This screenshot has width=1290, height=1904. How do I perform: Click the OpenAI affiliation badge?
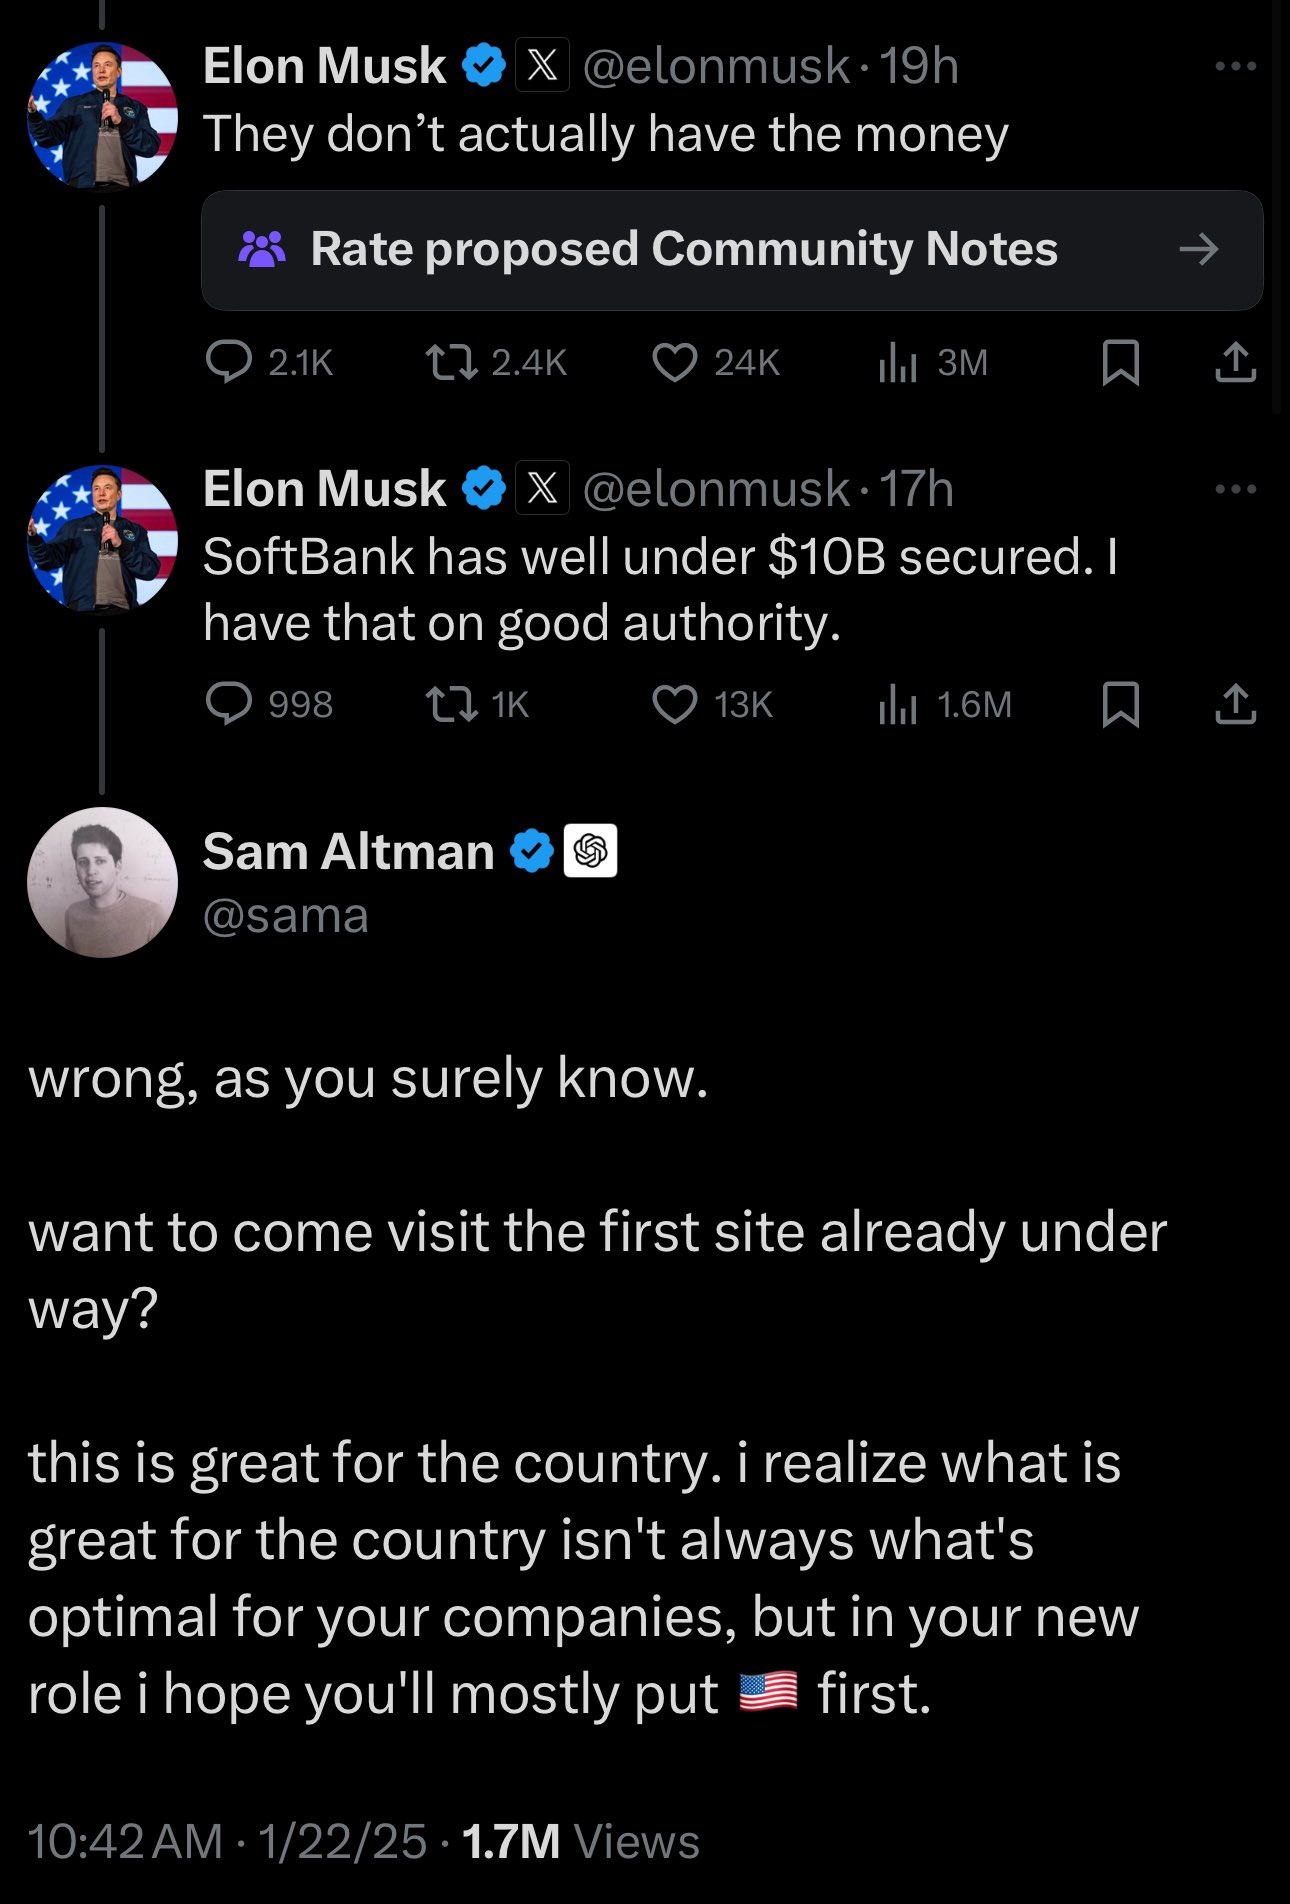(x=590, y=851)
